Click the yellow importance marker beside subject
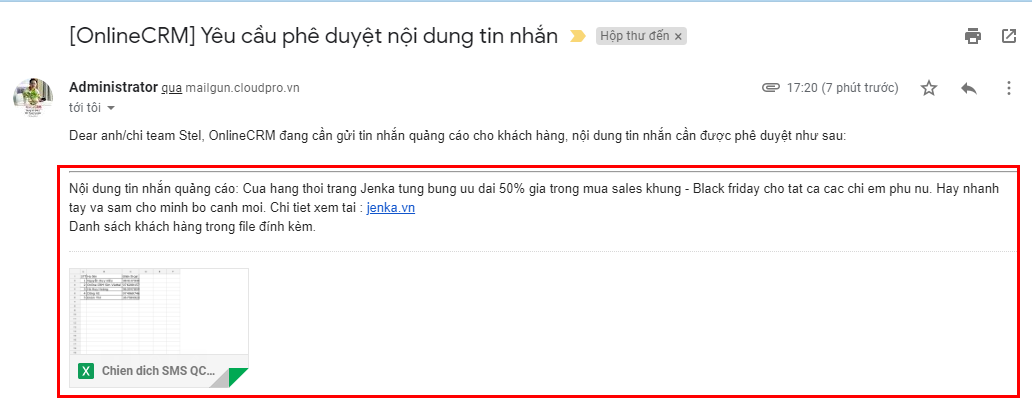The height and width of the screenshot is (409, 1032). coord(577,36)
